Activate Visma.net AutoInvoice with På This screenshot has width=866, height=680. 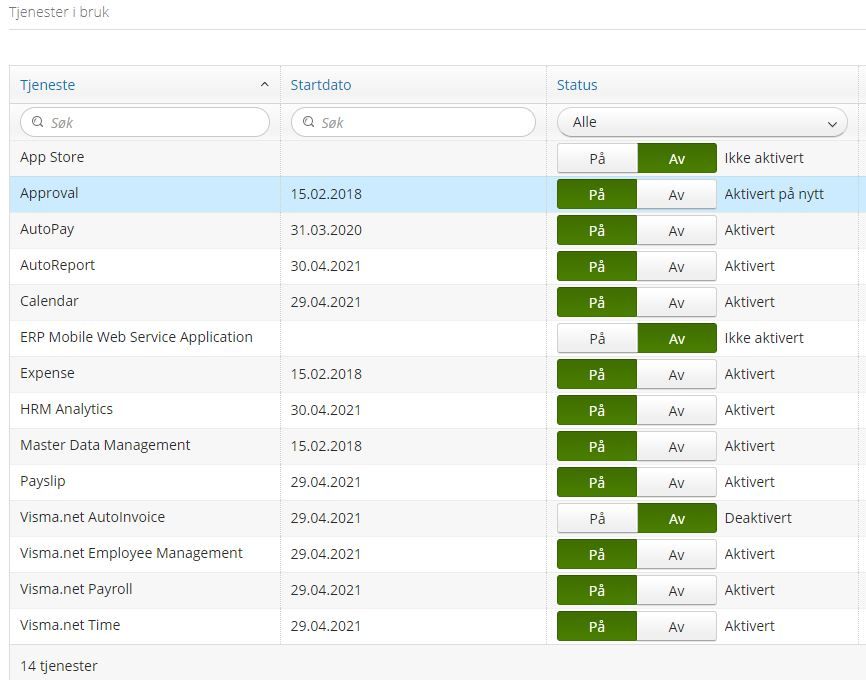click(597, 519)
